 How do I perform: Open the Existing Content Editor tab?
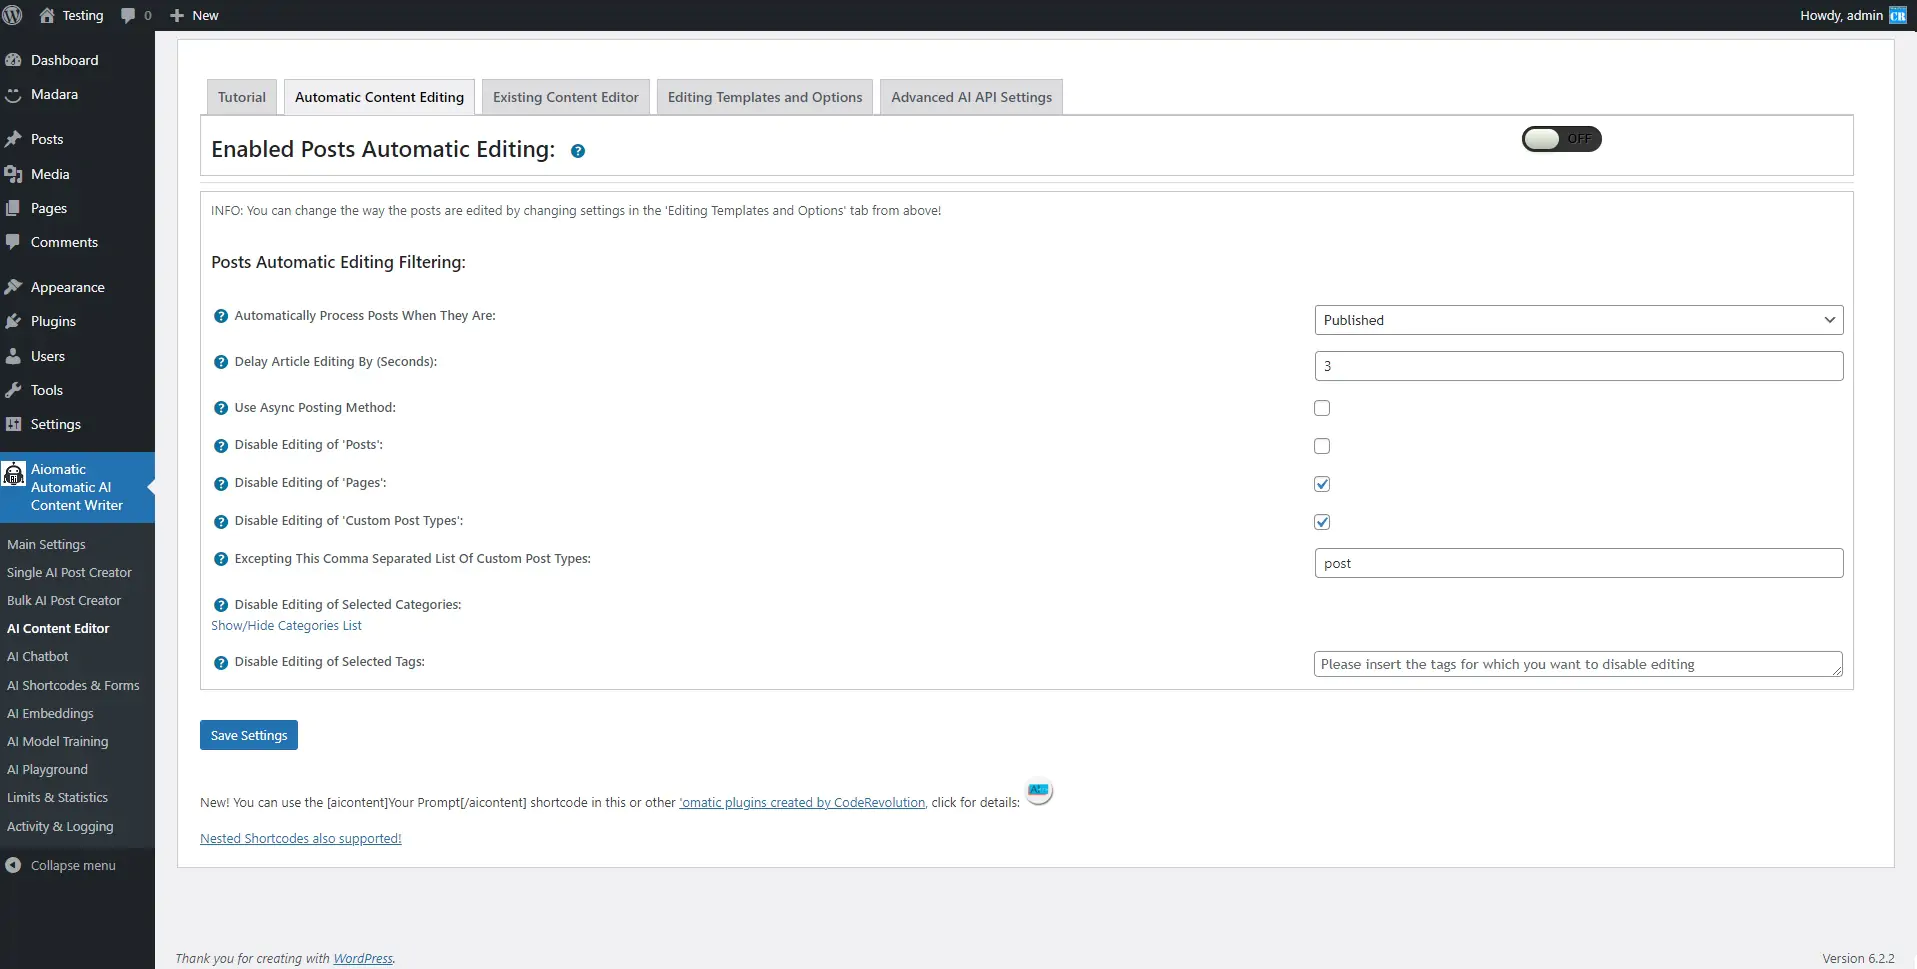[x=565, y=97]
